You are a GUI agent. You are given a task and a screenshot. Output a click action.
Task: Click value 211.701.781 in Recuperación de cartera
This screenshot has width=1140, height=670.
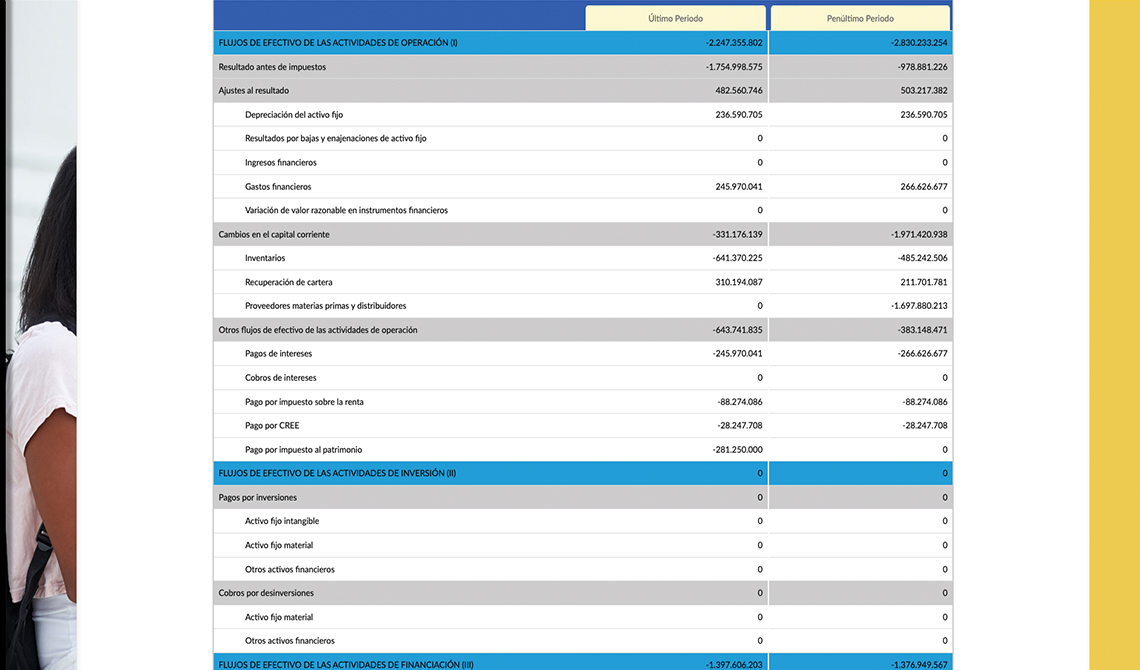point(924,282)
